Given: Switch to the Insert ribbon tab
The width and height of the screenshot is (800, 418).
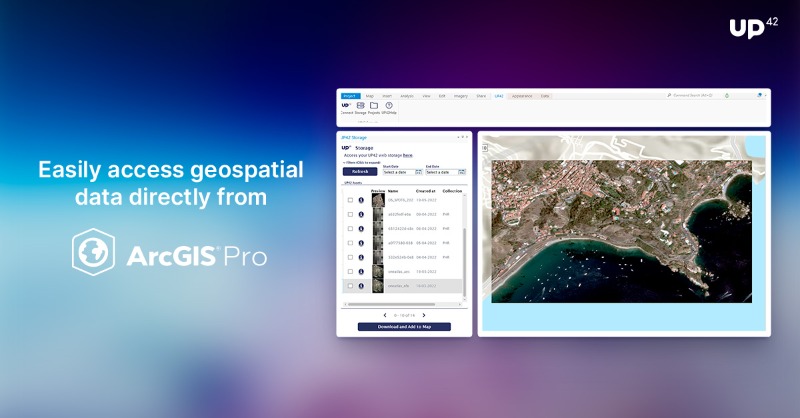Looking at the screenshot, I should tap(387, 96).
